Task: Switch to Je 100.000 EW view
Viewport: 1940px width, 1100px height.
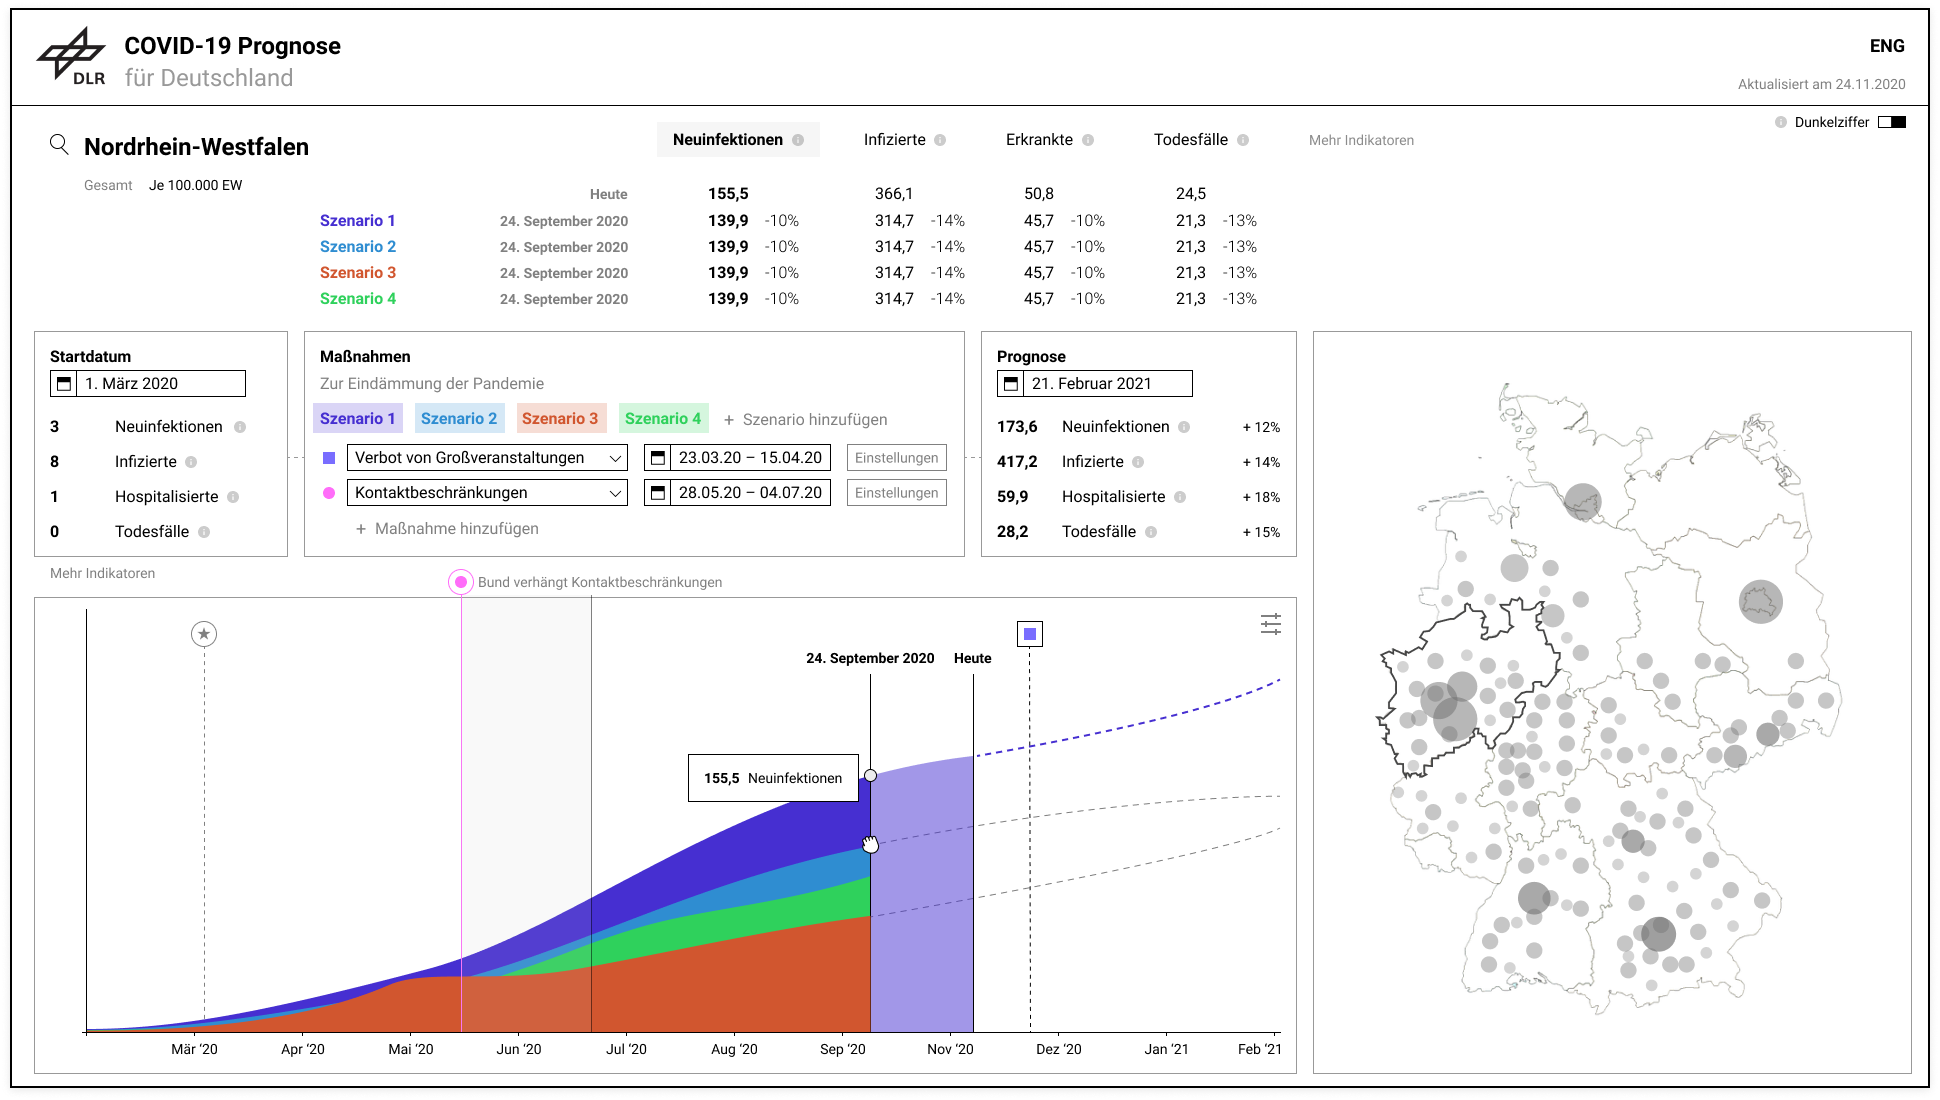Action: coord(196,185)
